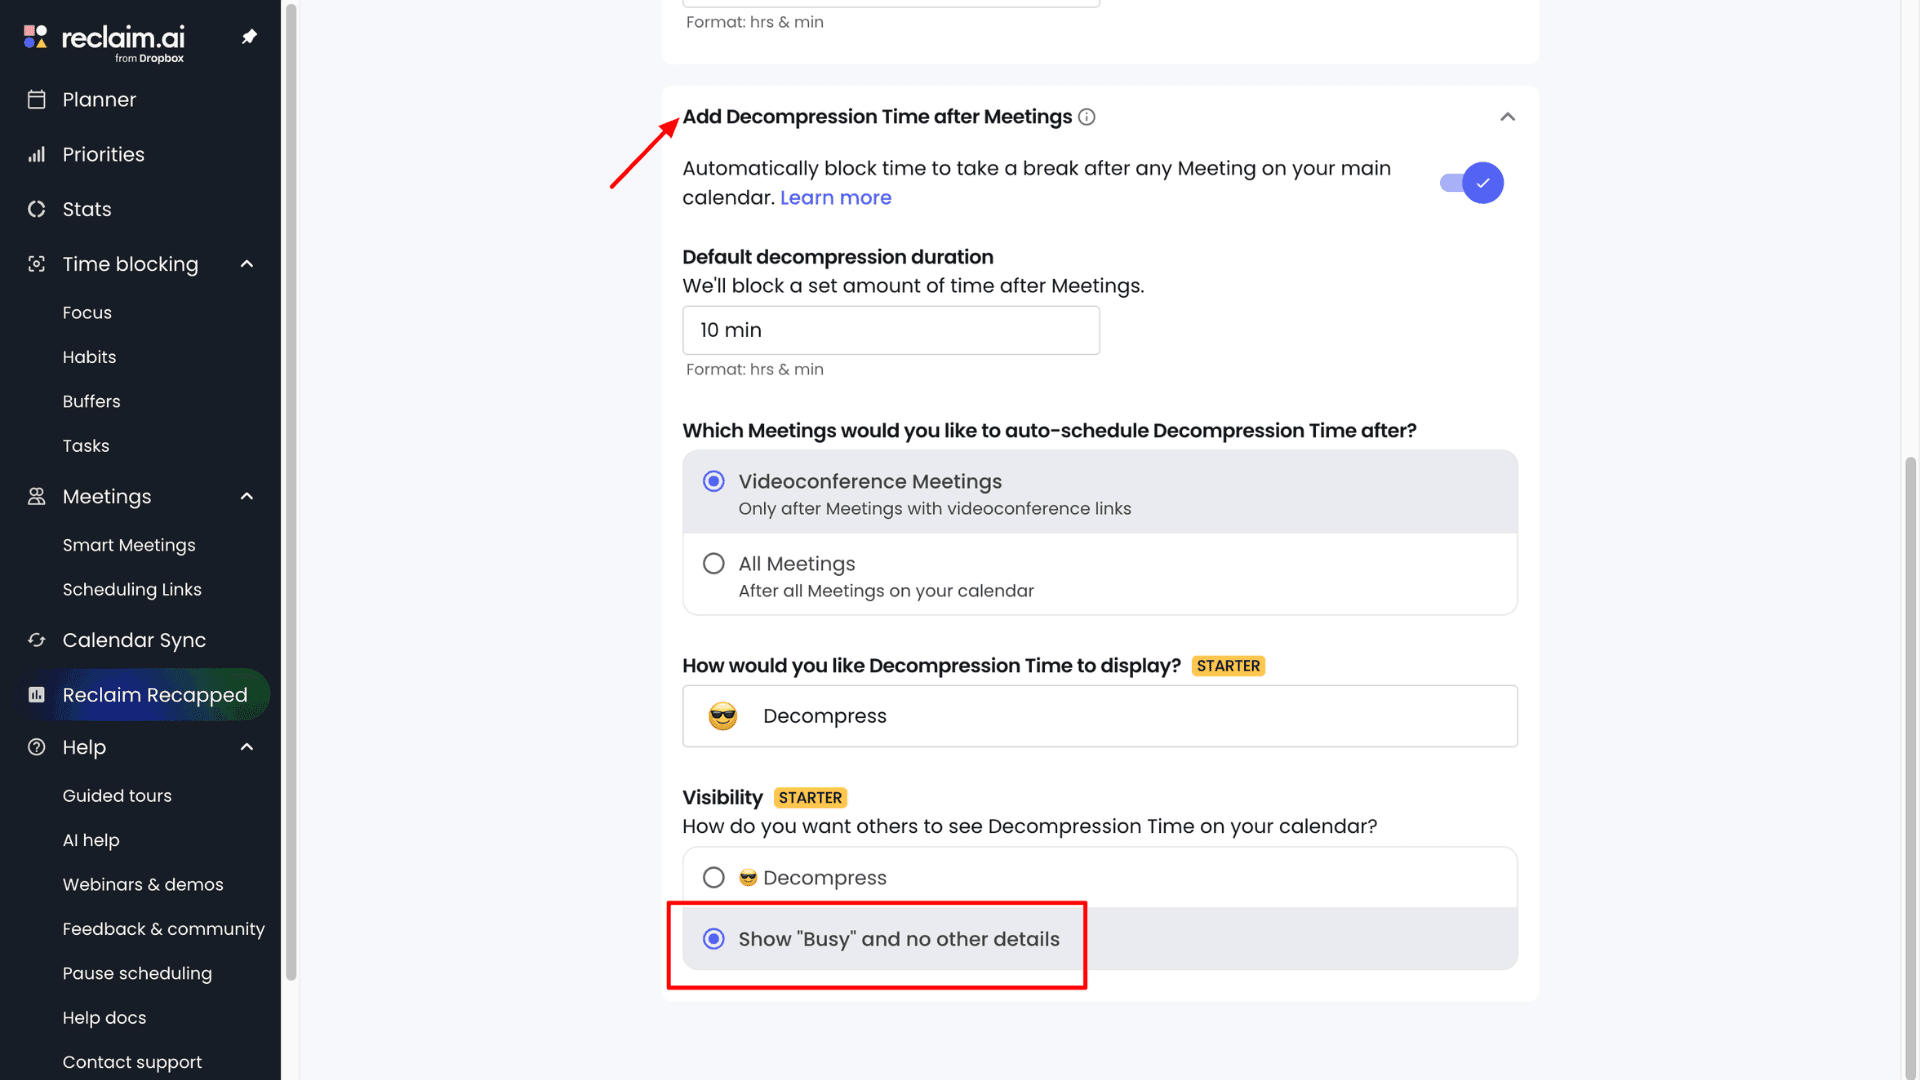1920x1080 pixels.
Task: Open the Learn more link
Action: 835,198
